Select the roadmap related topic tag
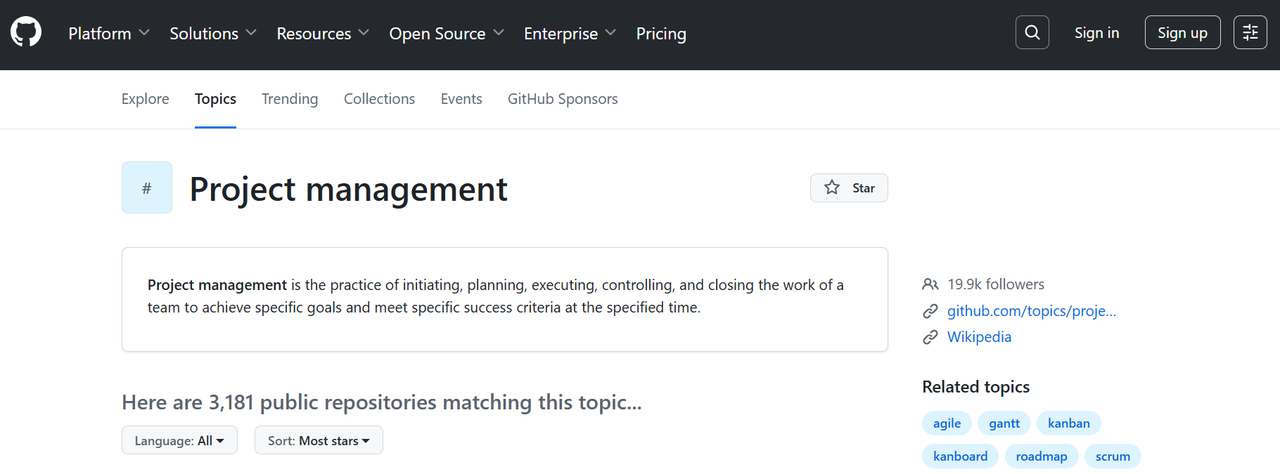The image size is (1280, 474). click(1041, 456)
